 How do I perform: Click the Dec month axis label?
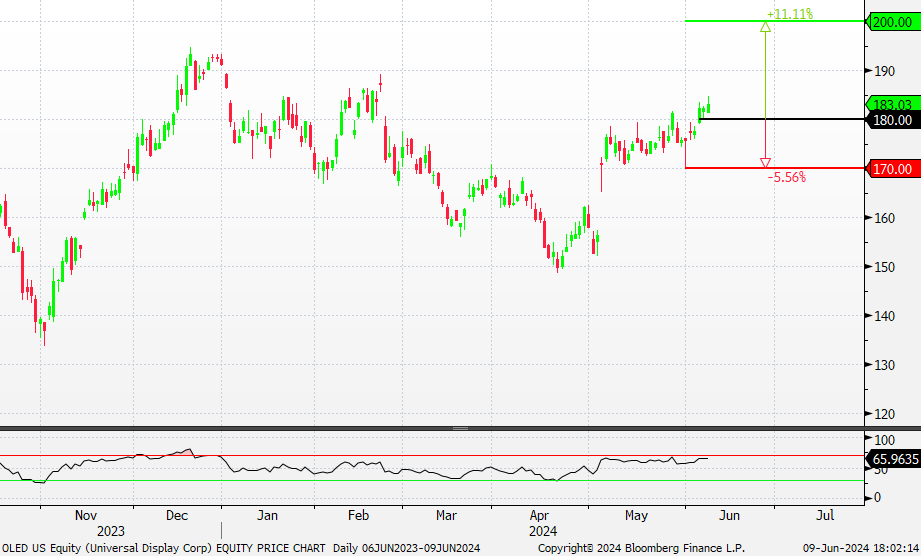pyautogui.click(x=176, y=516)
